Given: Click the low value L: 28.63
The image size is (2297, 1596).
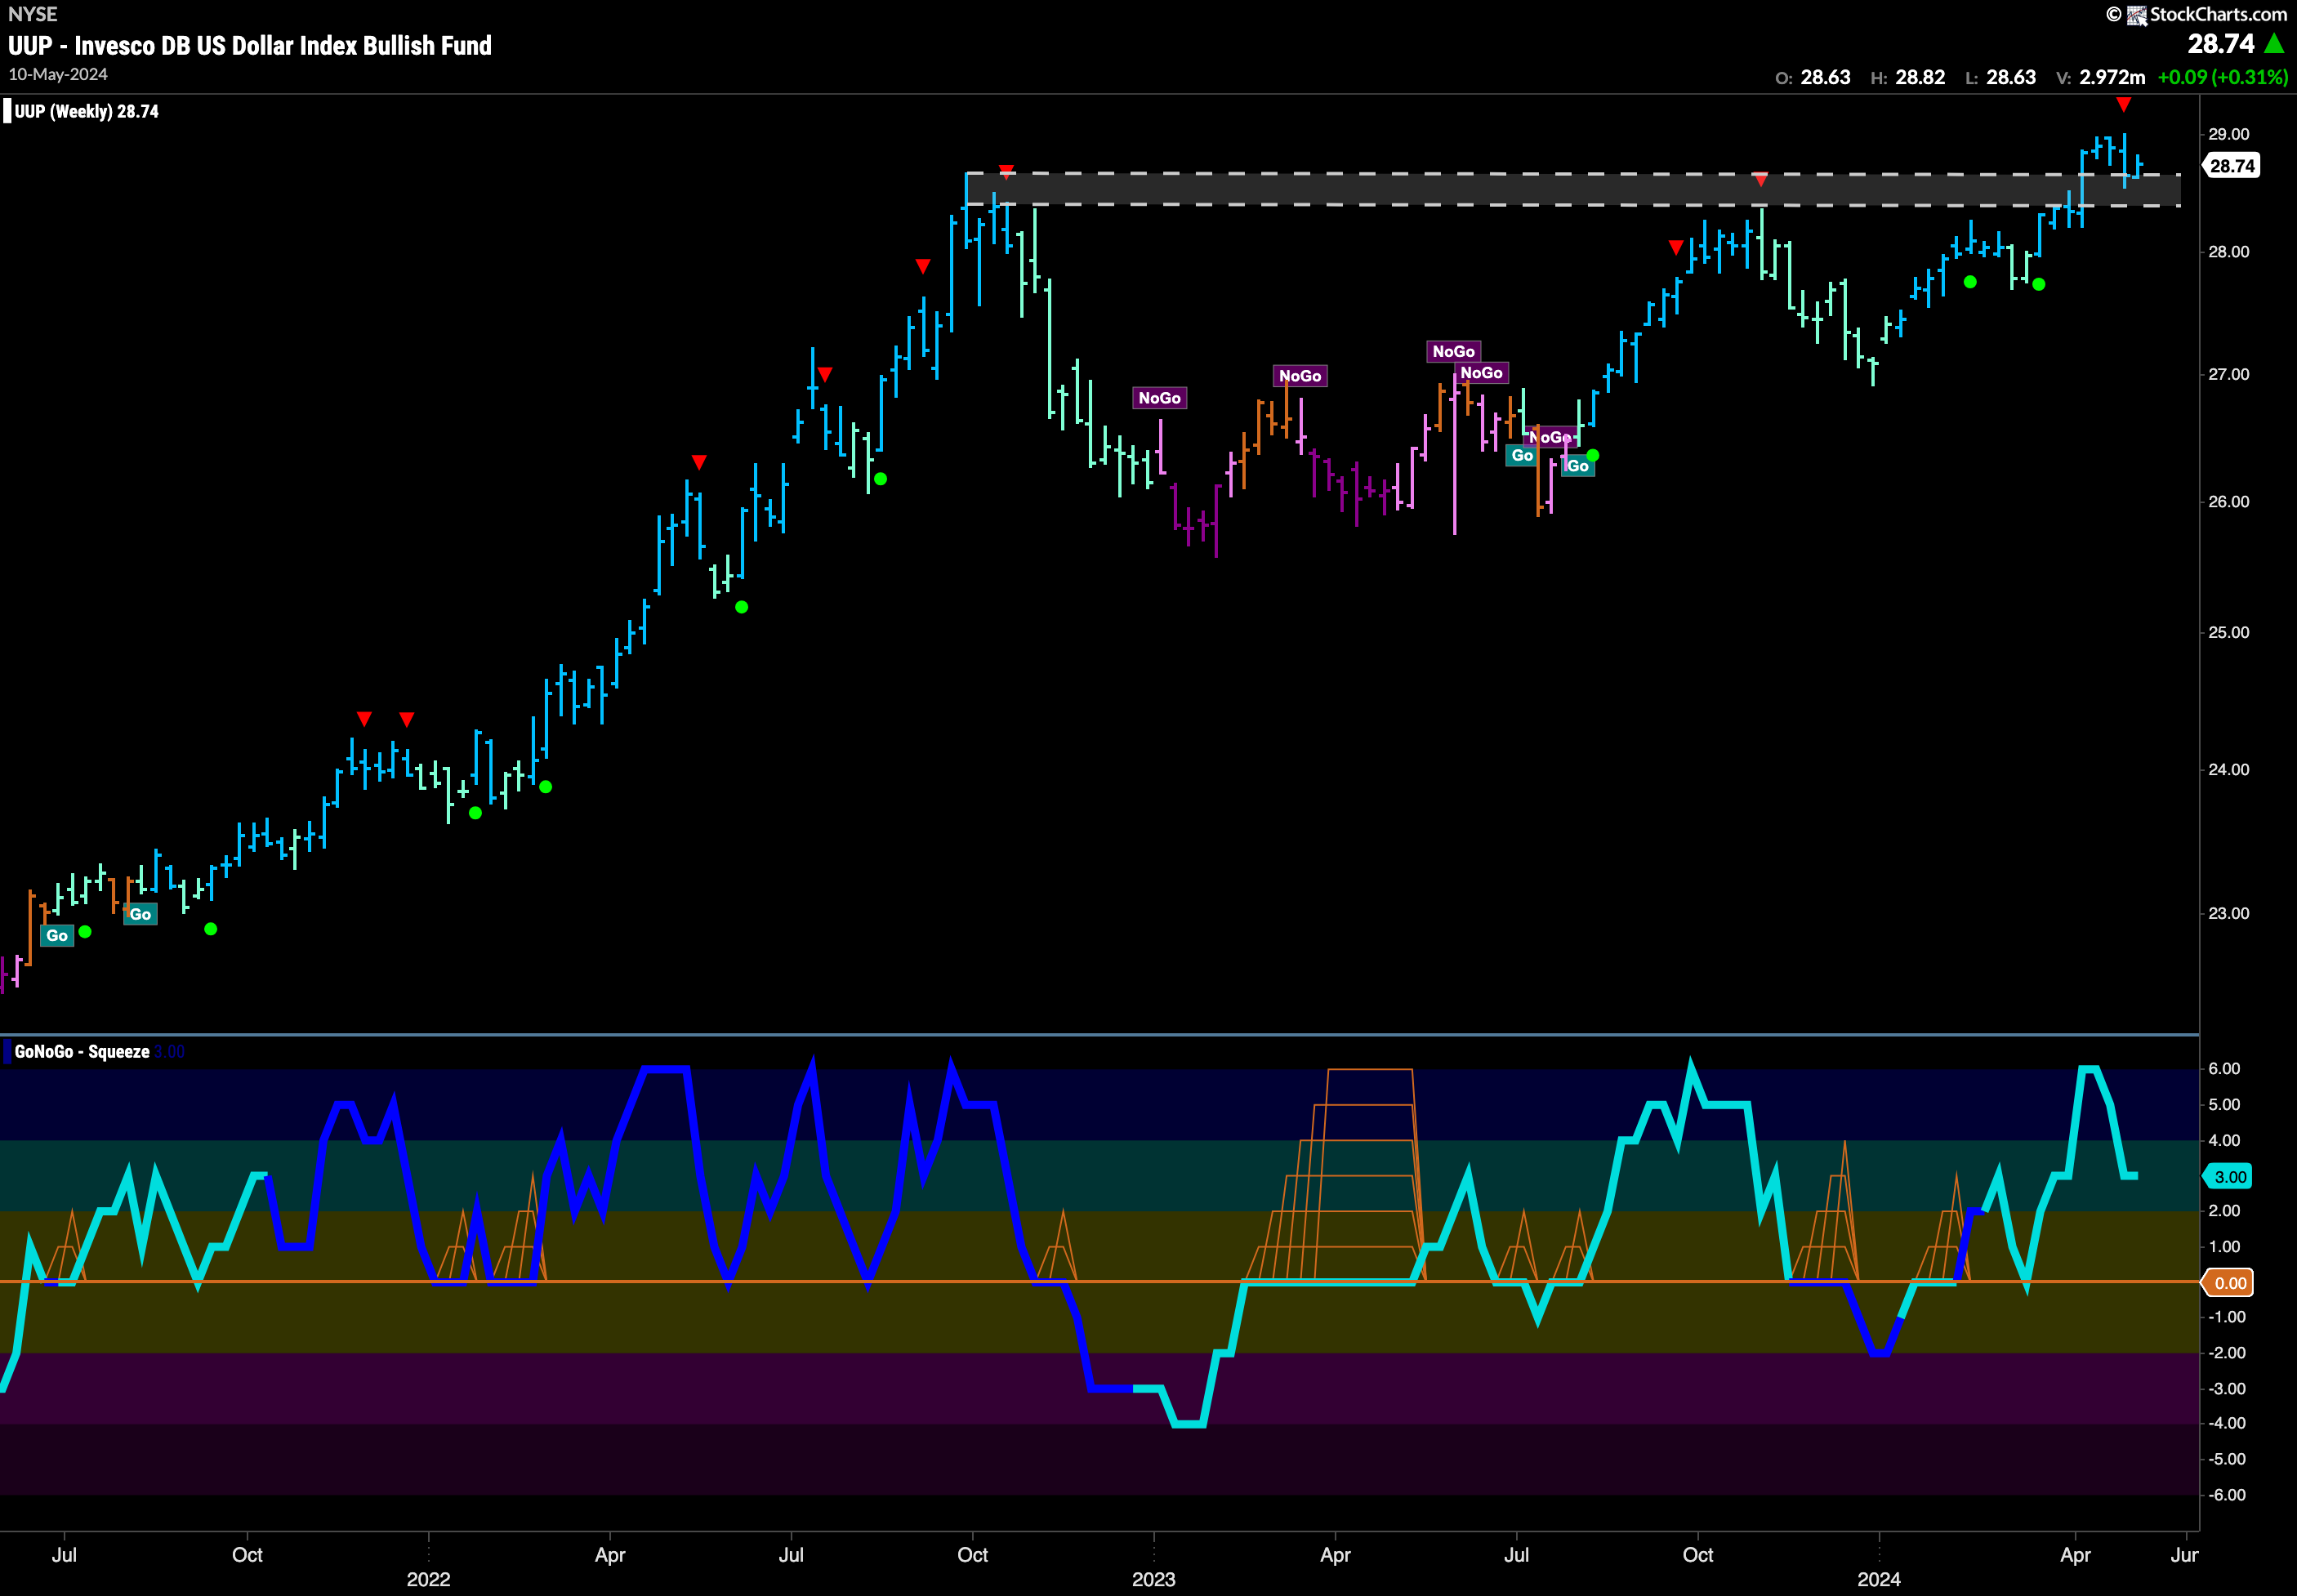Looking at the screenshot, I should pyautogui.click(x=2000, y=77).
